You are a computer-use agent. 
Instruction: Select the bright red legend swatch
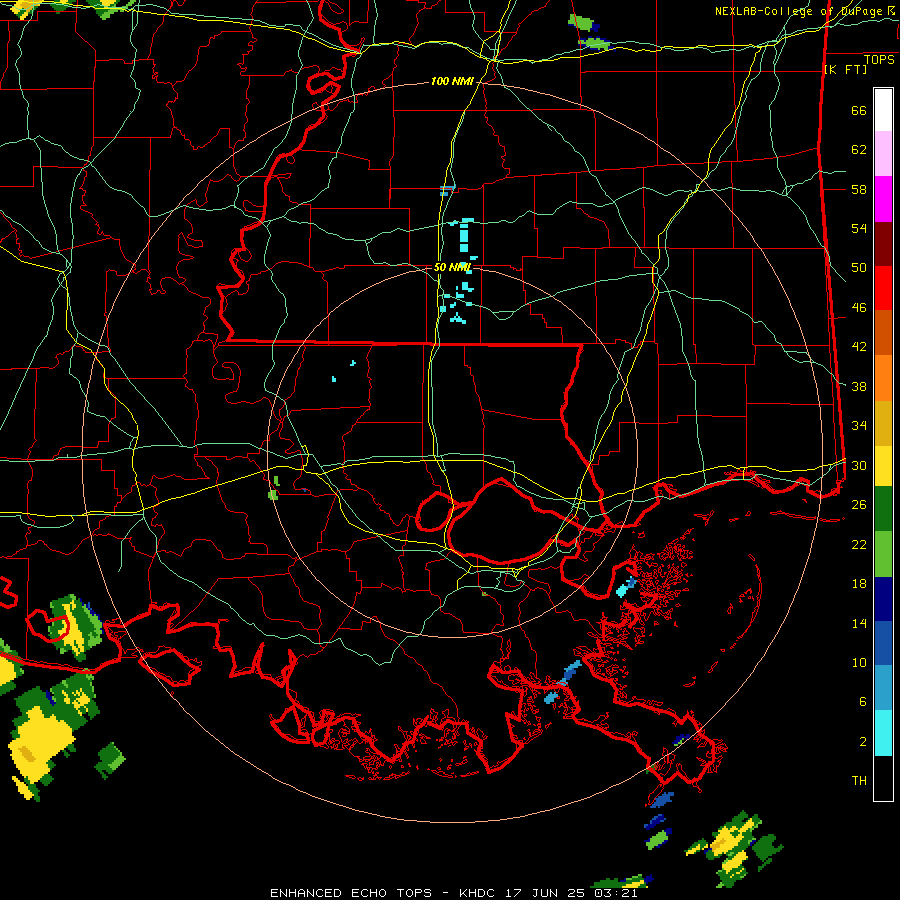click(883, 289)
